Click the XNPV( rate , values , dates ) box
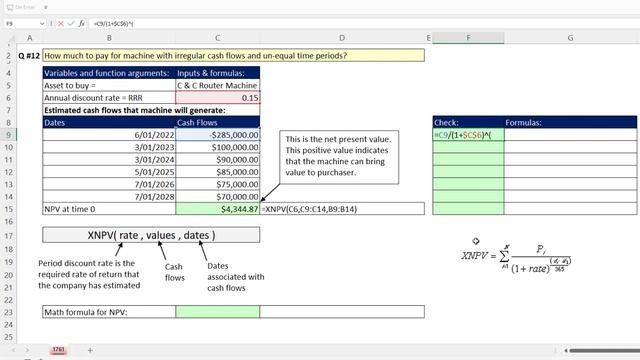Viewport: 640px width, 360px height. [151, 235]
